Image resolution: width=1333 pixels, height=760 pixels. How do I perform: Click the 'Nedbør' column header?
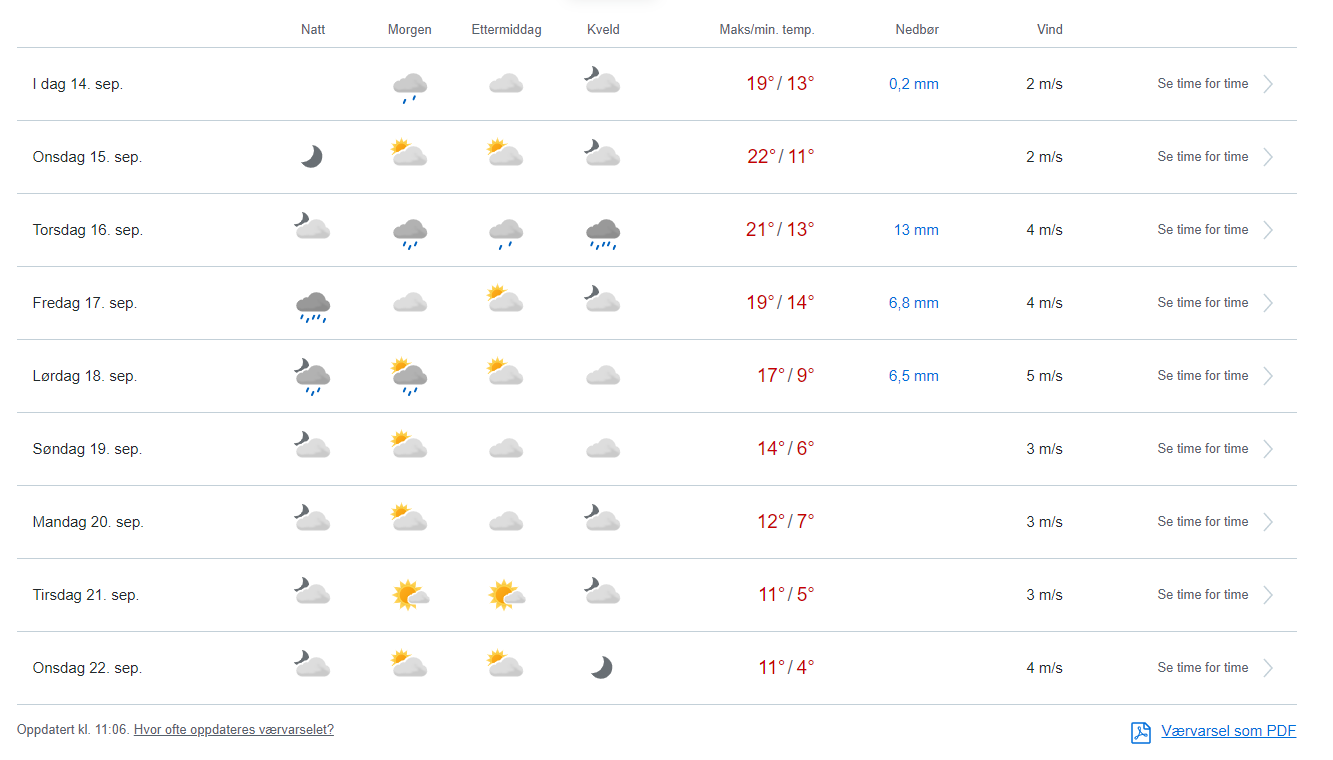point(917,30)
